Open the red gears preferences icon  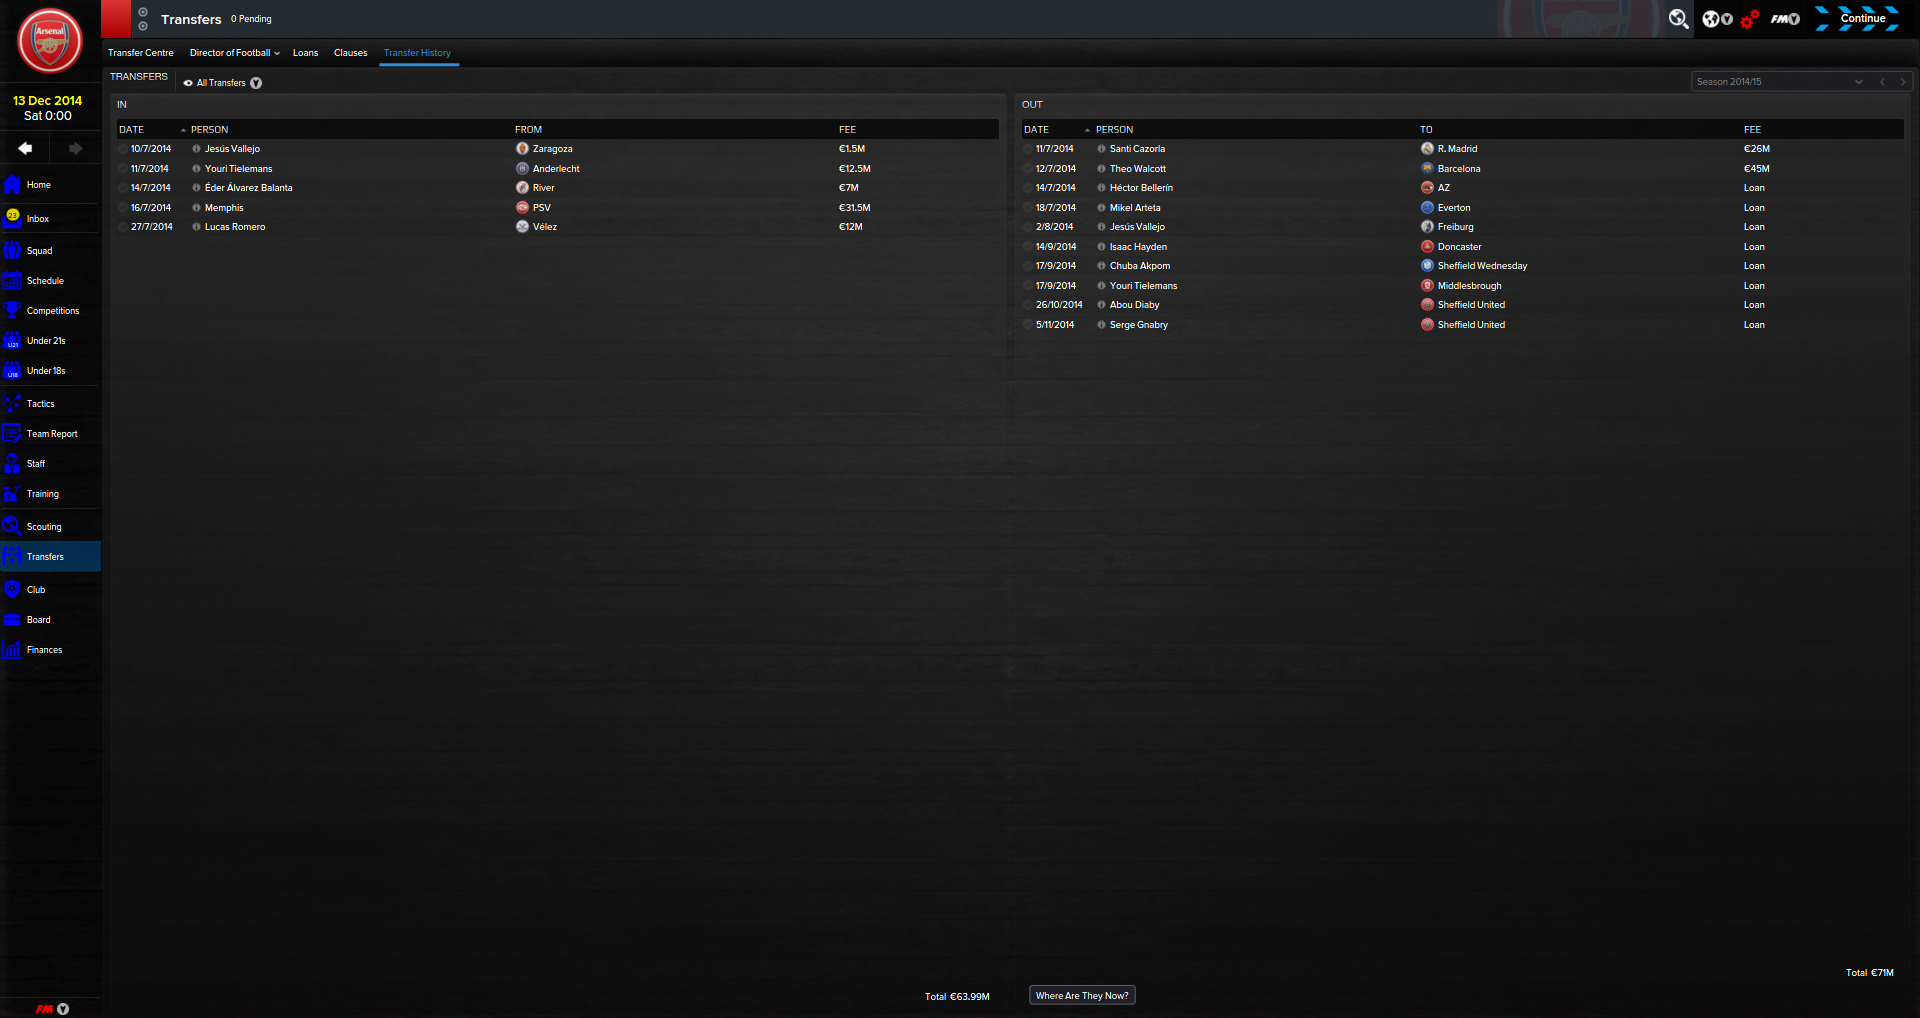pyautogui.click(x=1749, y=19)
